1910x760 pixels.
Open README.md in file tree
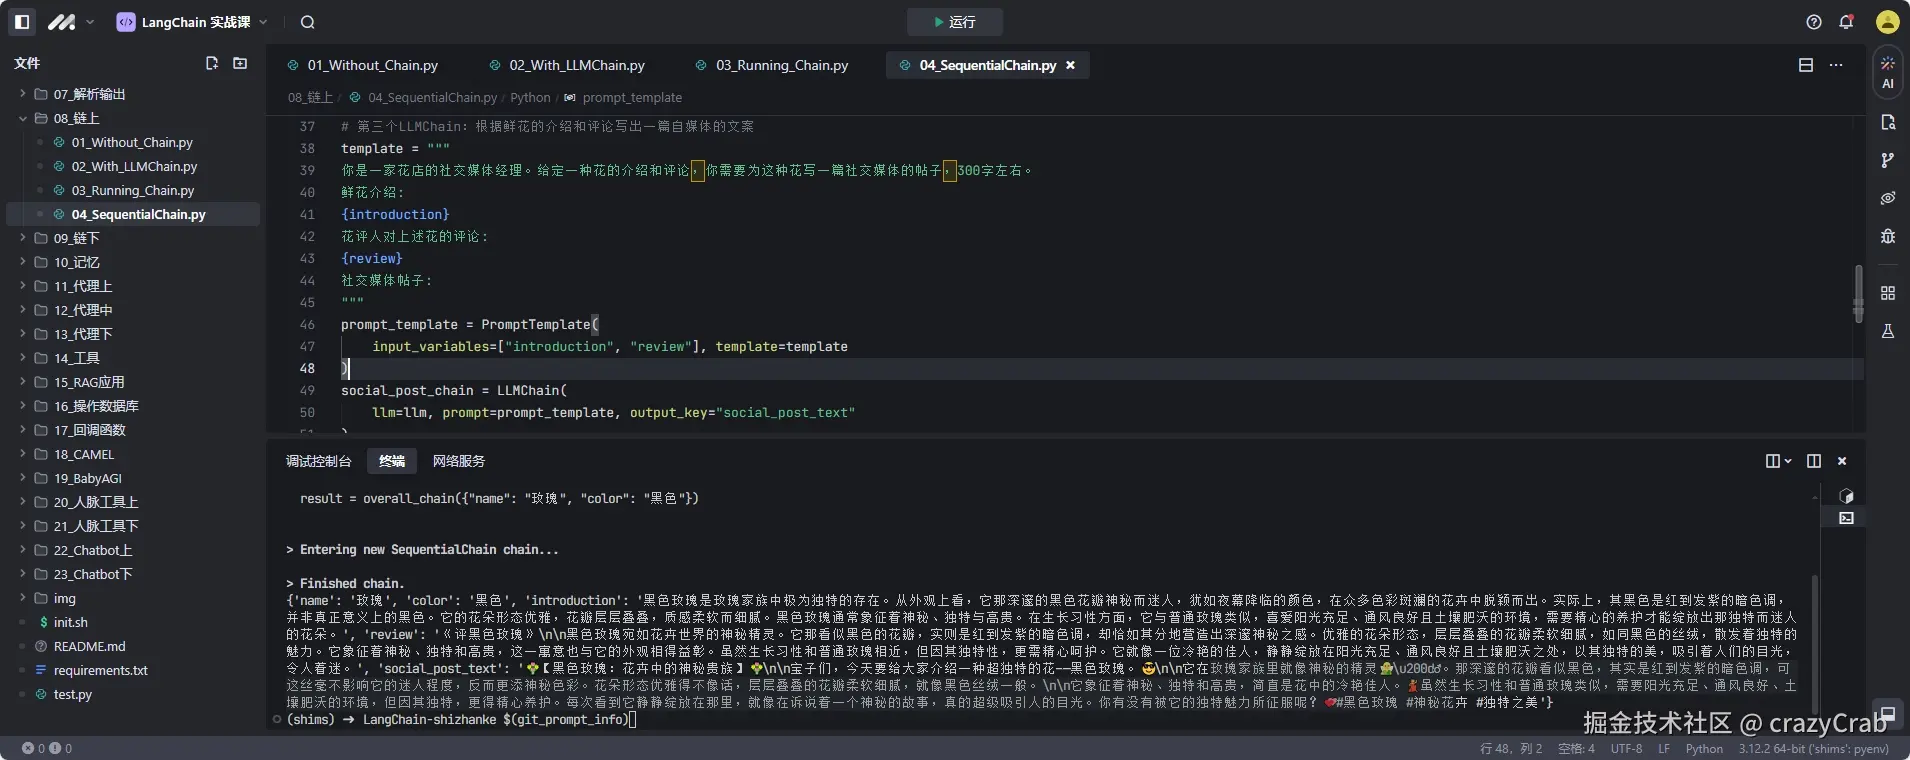[89, 646]
